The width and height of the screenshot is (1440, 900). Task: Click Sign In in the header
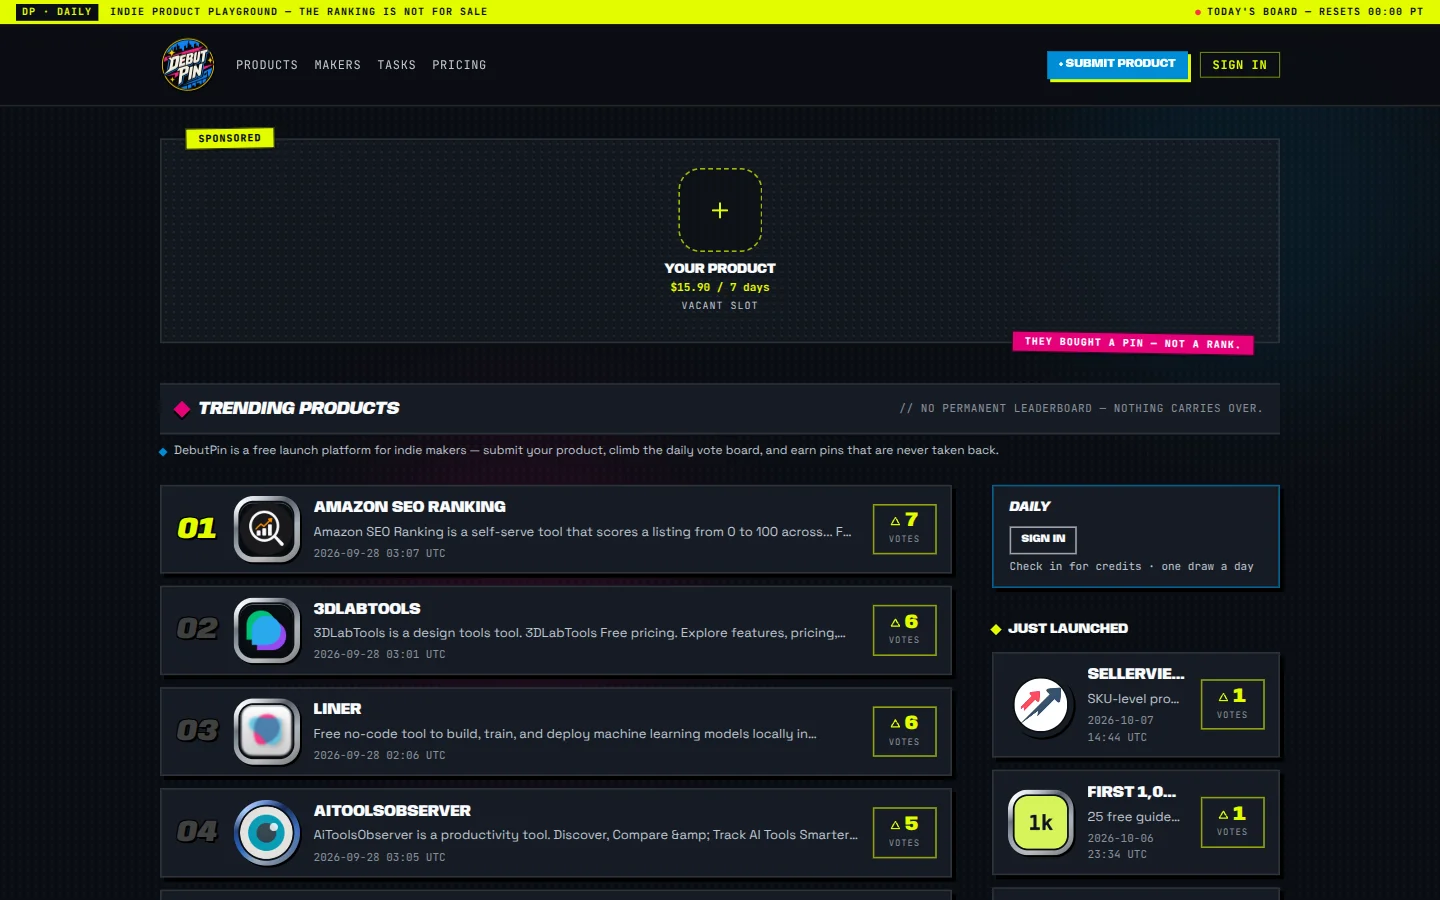(1240, 65)
